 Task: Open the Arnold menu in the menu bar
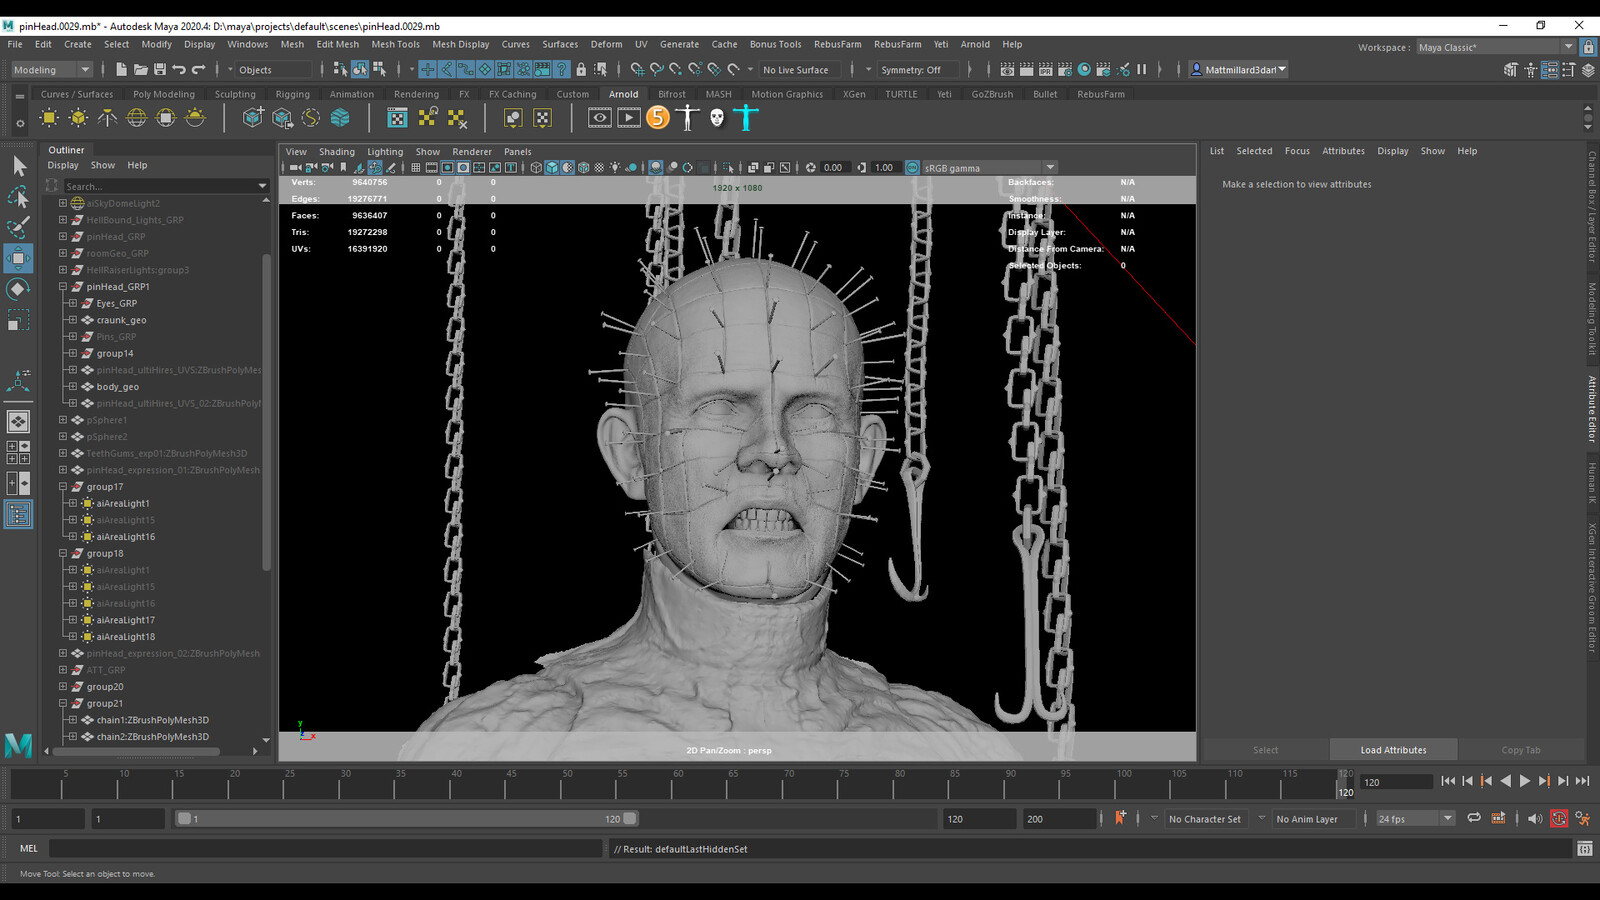click(x=975, y=44)
